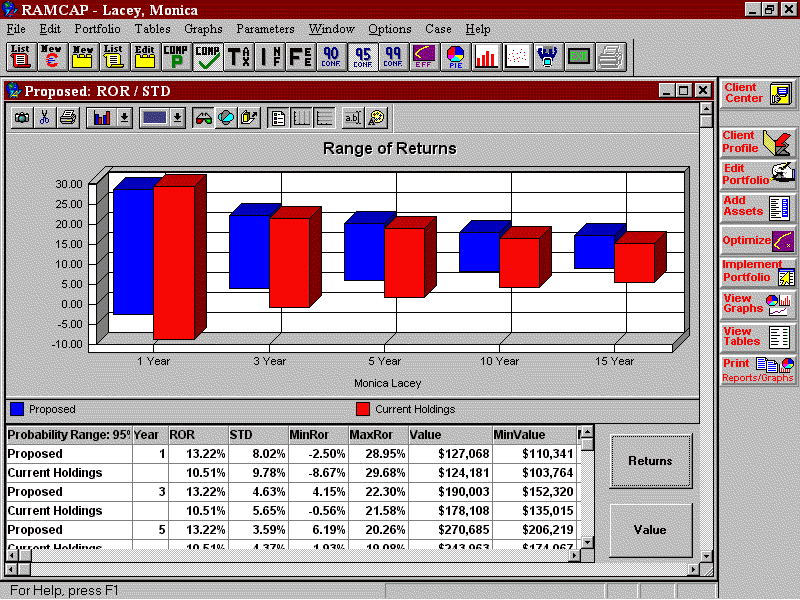Click the scissors cut icon in chart toolbar
This screenshot has width=800, height=600.
(x=44, y=118)
